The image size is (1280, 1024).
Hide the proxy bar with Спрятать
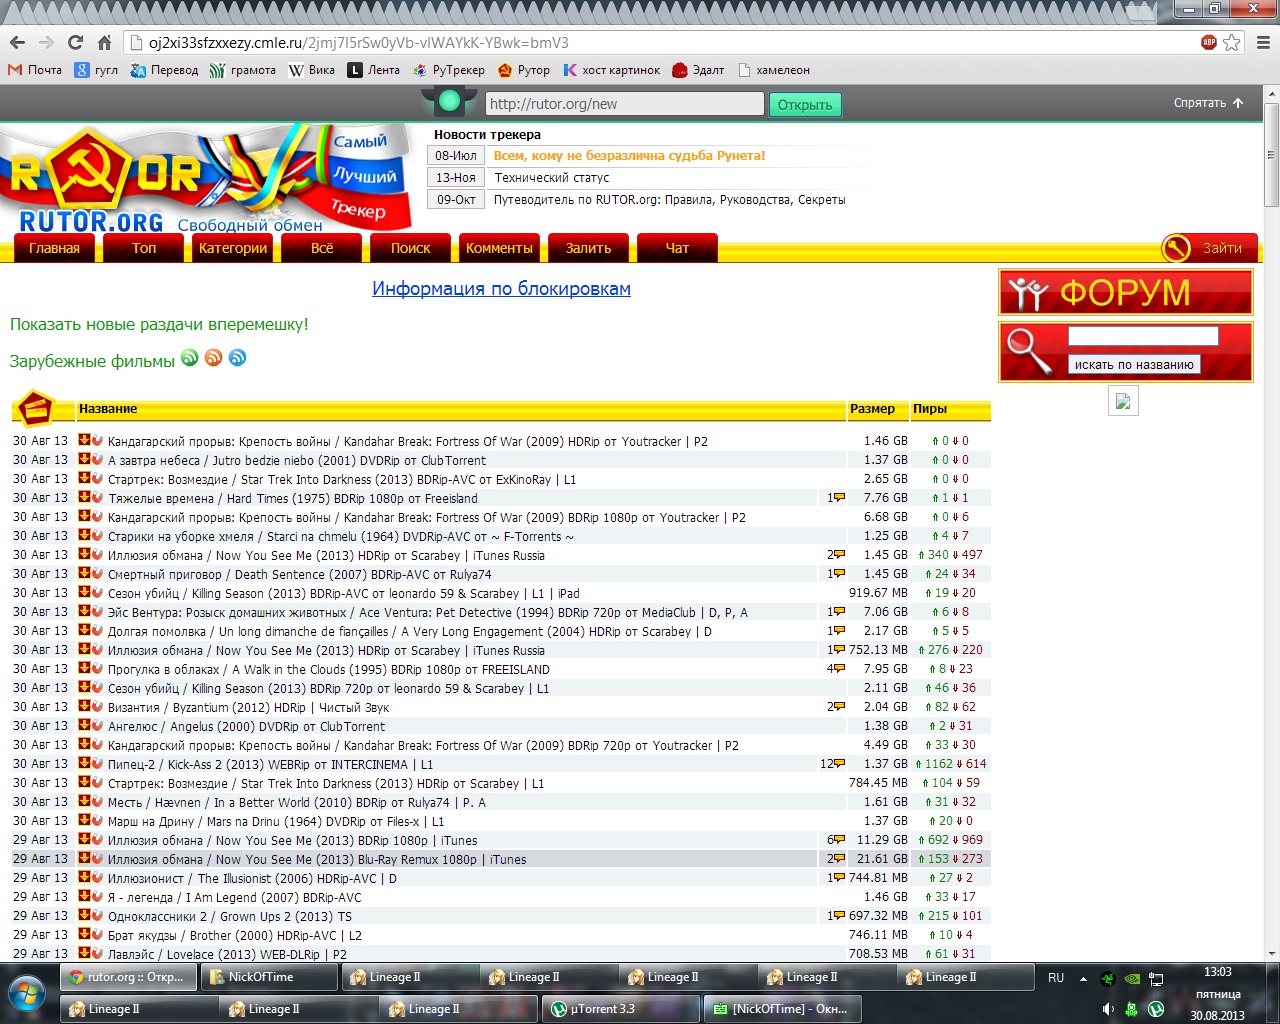(x=1208, y=103)
